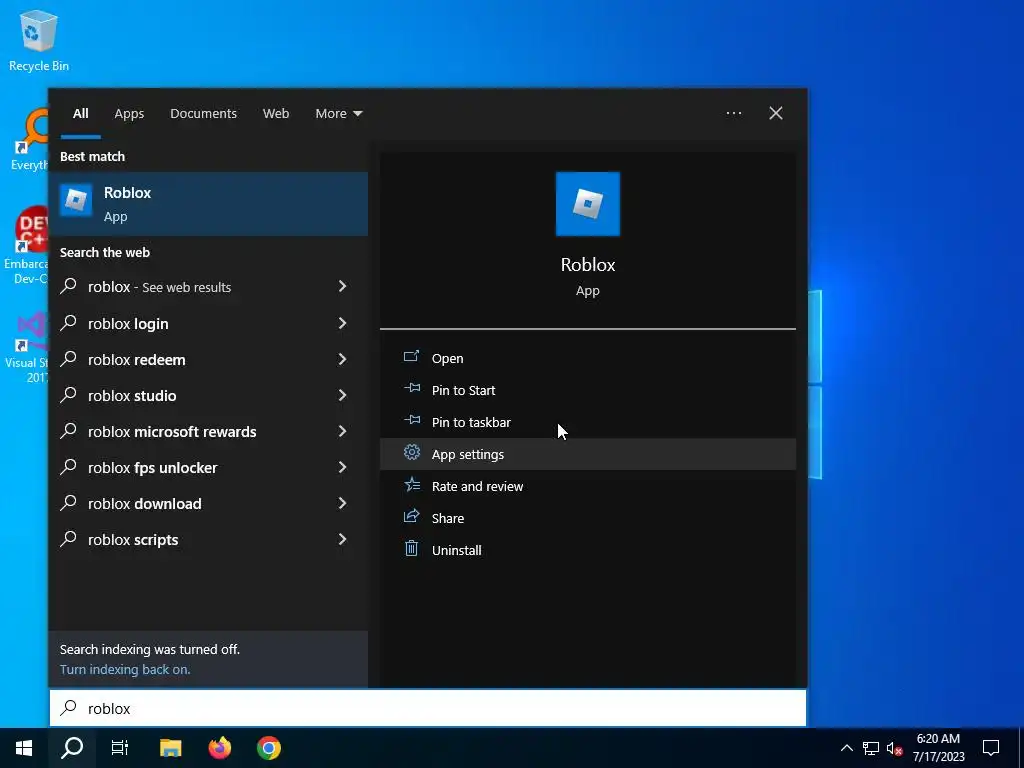
Task: Select the All tab
Action: click(x=80, y=113)
